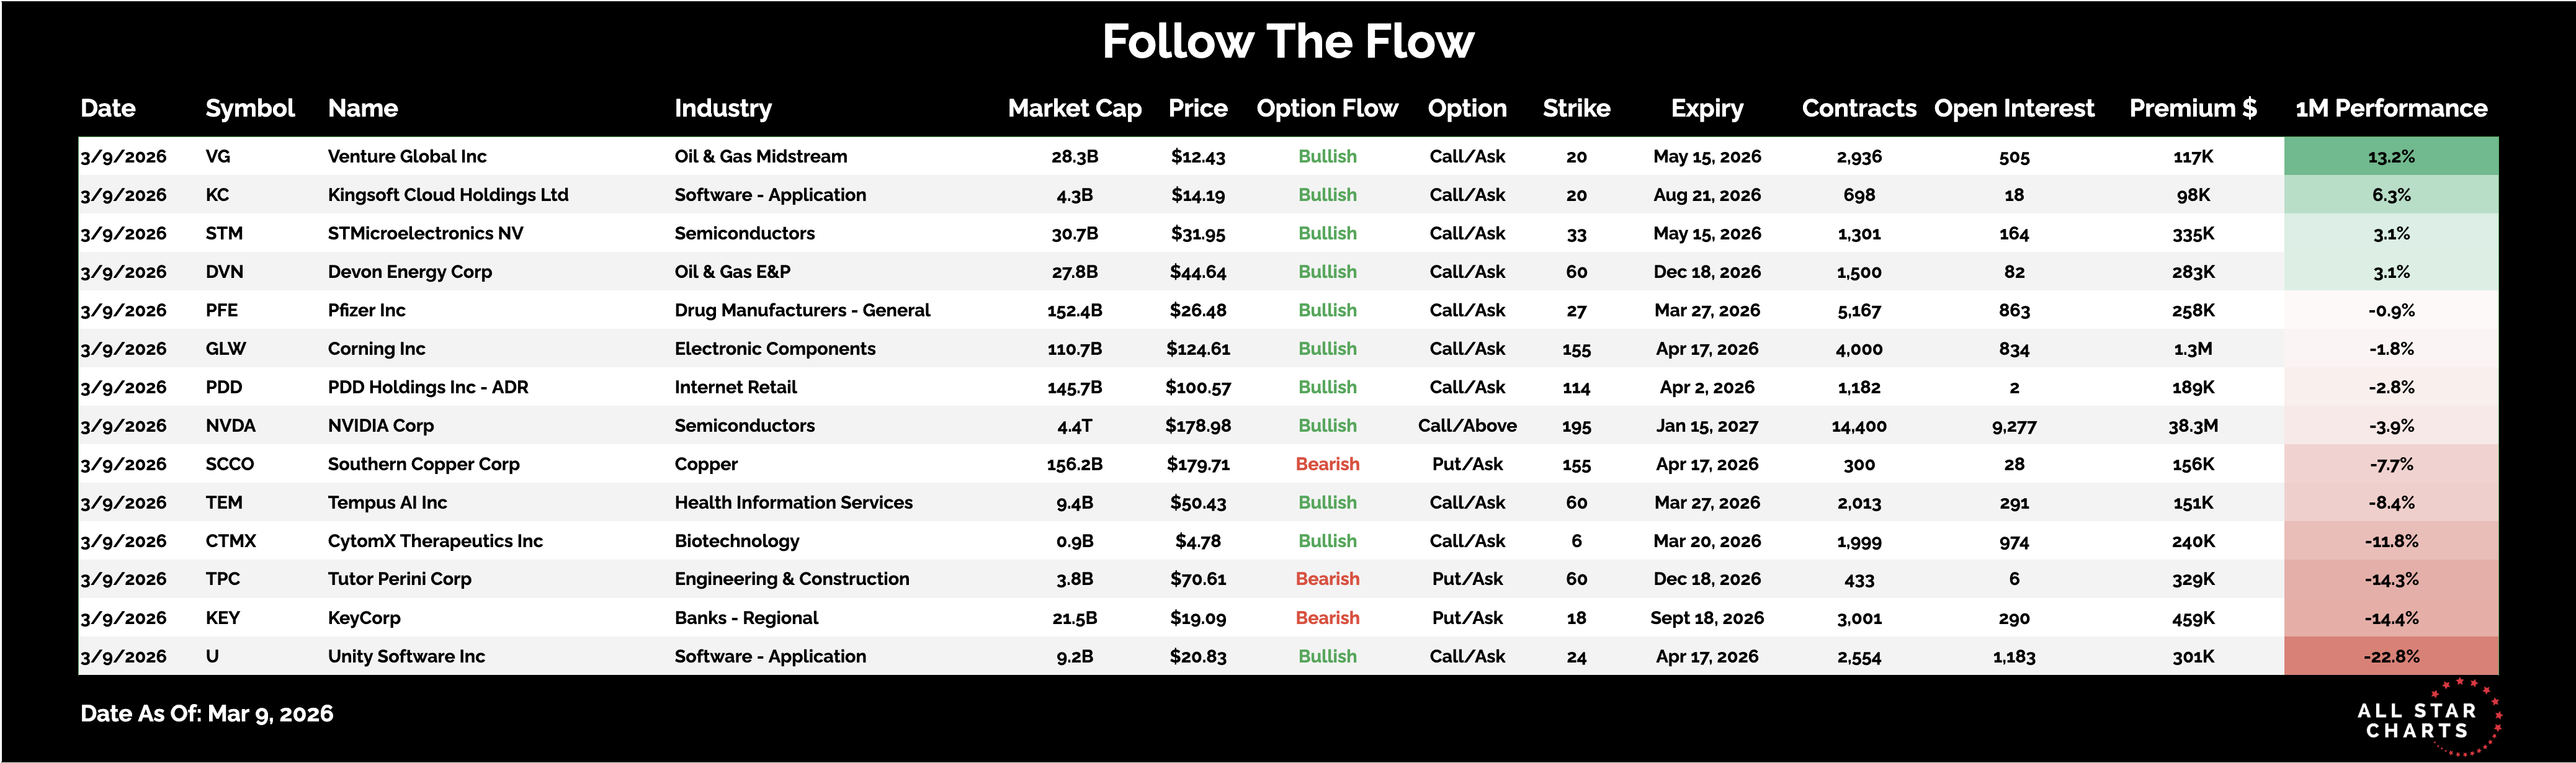Click the red -22.8% performance cell
The height and width of the screenshot is (763, 2576).
coord(2390,656)
